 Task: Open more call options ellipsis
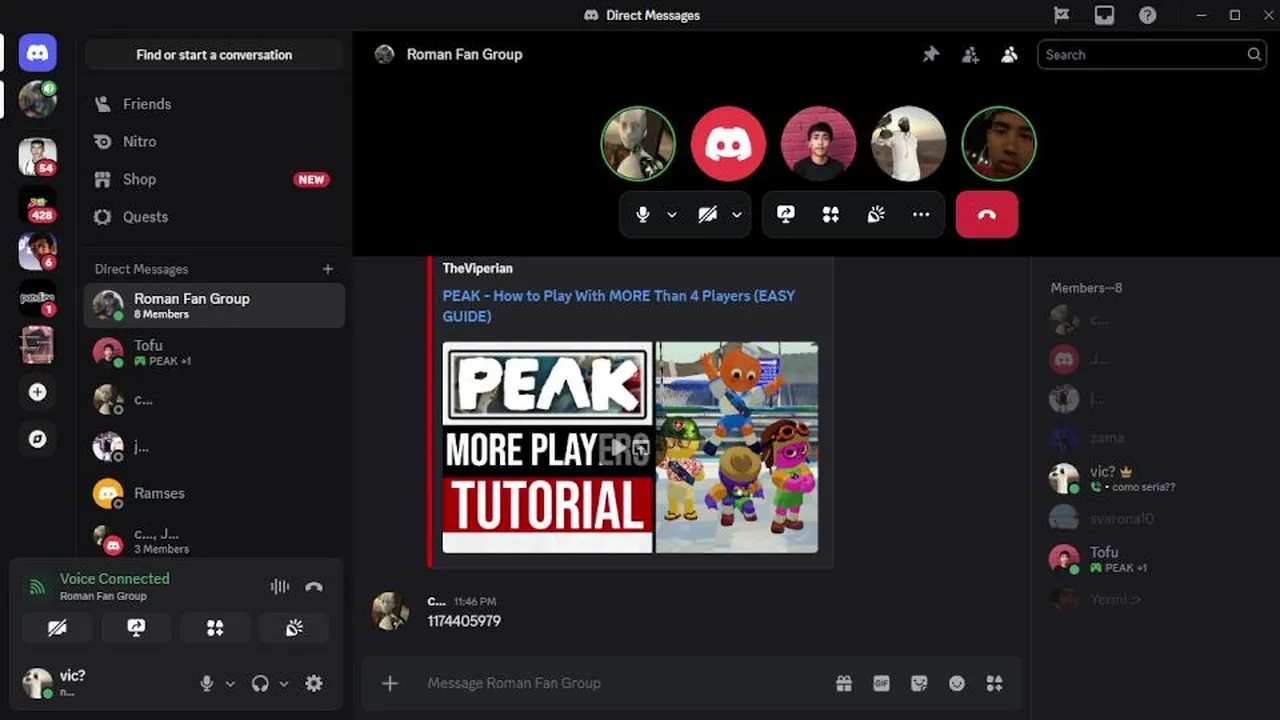(x=921, y=214)
